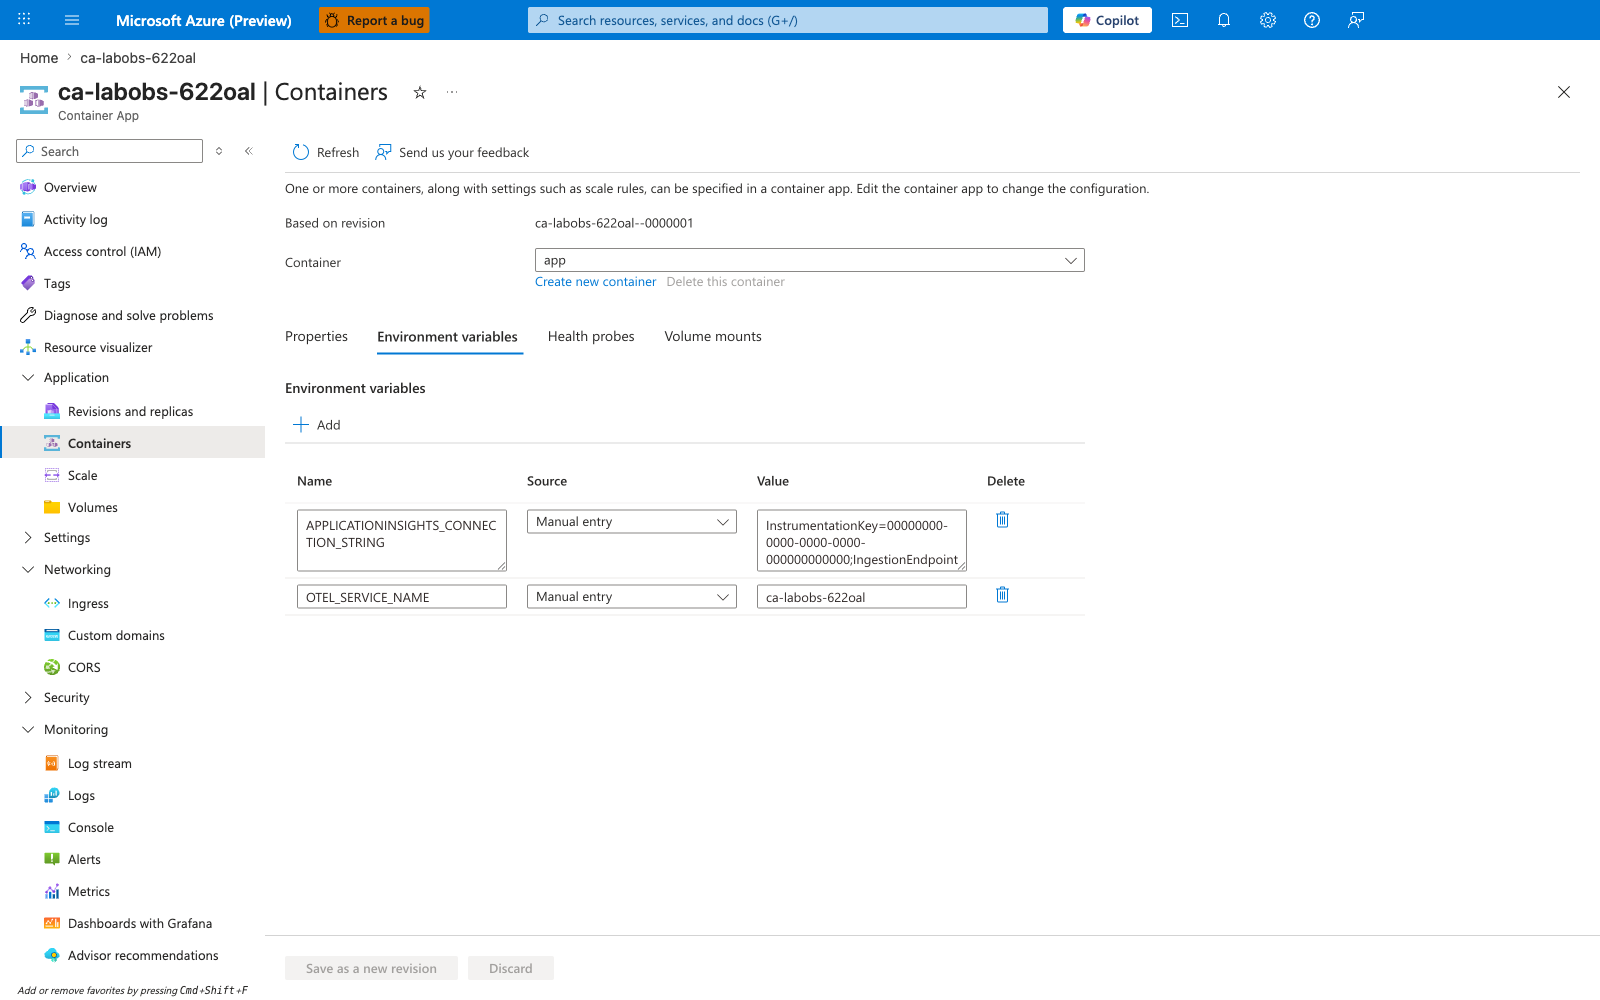Open Source dropdown for APPLICATIONINSIGHTS_CONNECTION_STRING
The width and height of the screenshot is (1600, 1000).
632,521
